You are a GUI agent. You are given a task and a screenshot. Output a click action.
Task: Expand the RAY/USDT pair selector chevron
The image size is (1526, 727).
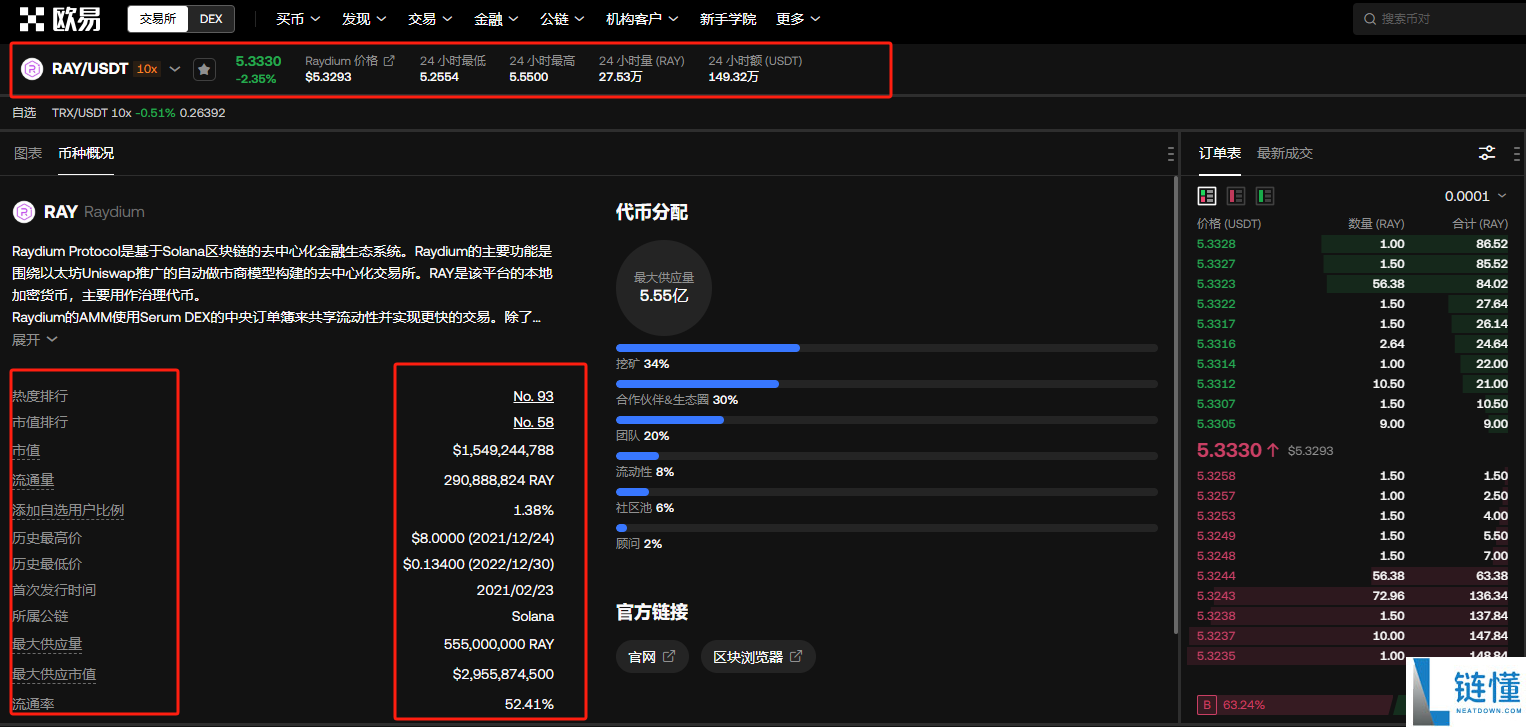pyautogui.click(x=175, y=69)
